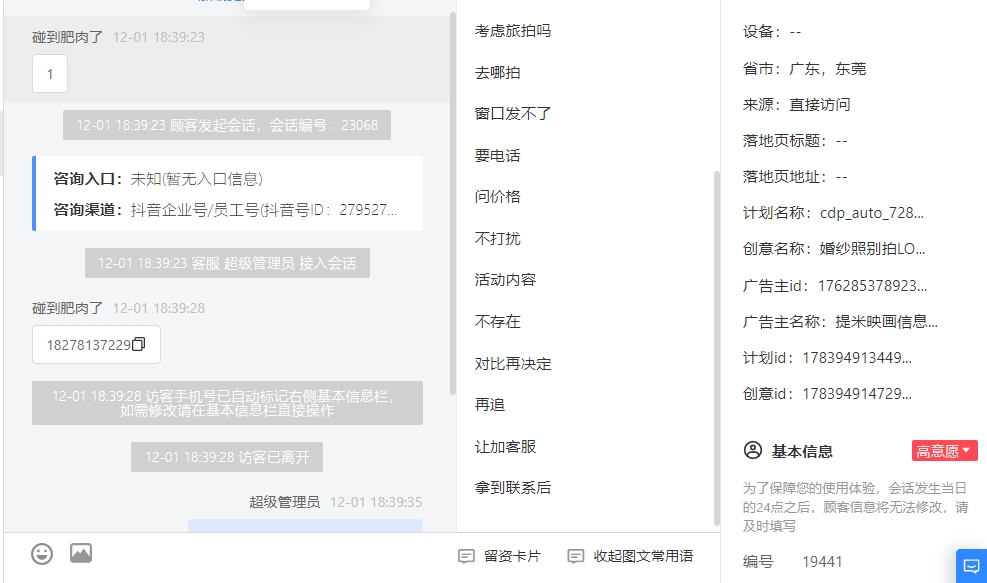Click 咨询入口 未知 info line
This screenshot has width=987, height=583.
(x=158, y=179)
